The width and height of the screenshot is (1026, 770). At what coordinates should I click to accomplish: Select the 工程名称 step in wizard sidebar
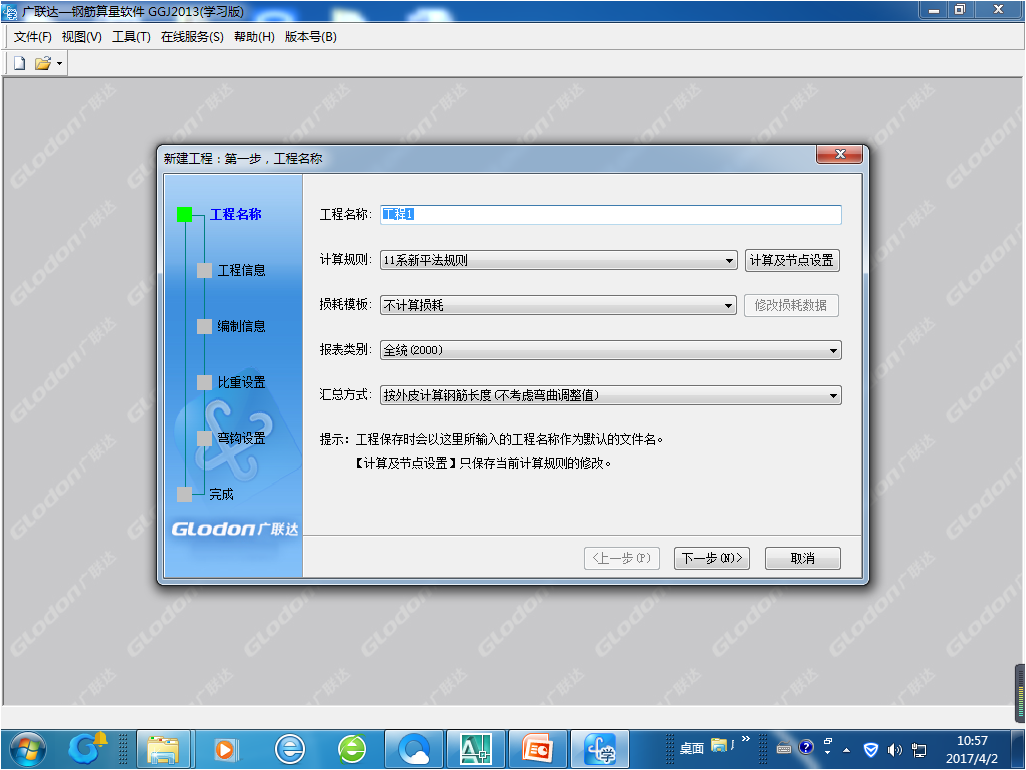point(236,215)
